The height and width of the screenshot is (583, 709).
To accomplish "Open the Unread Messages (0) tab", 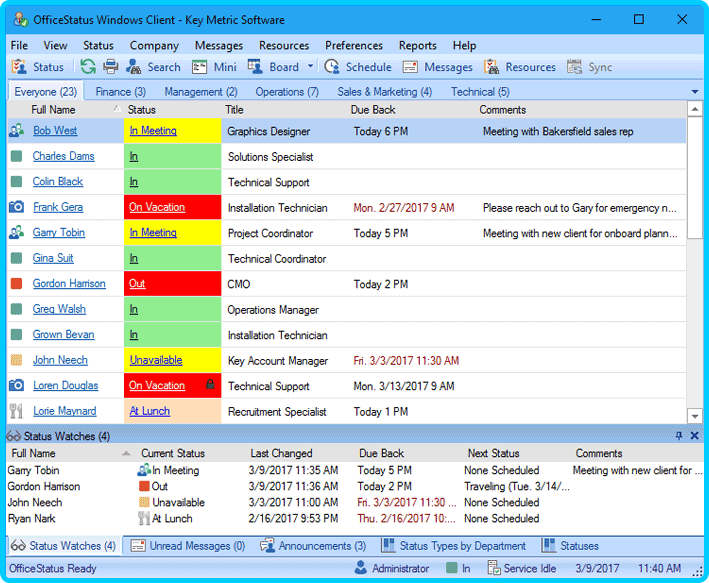I will tap(188, 546).
